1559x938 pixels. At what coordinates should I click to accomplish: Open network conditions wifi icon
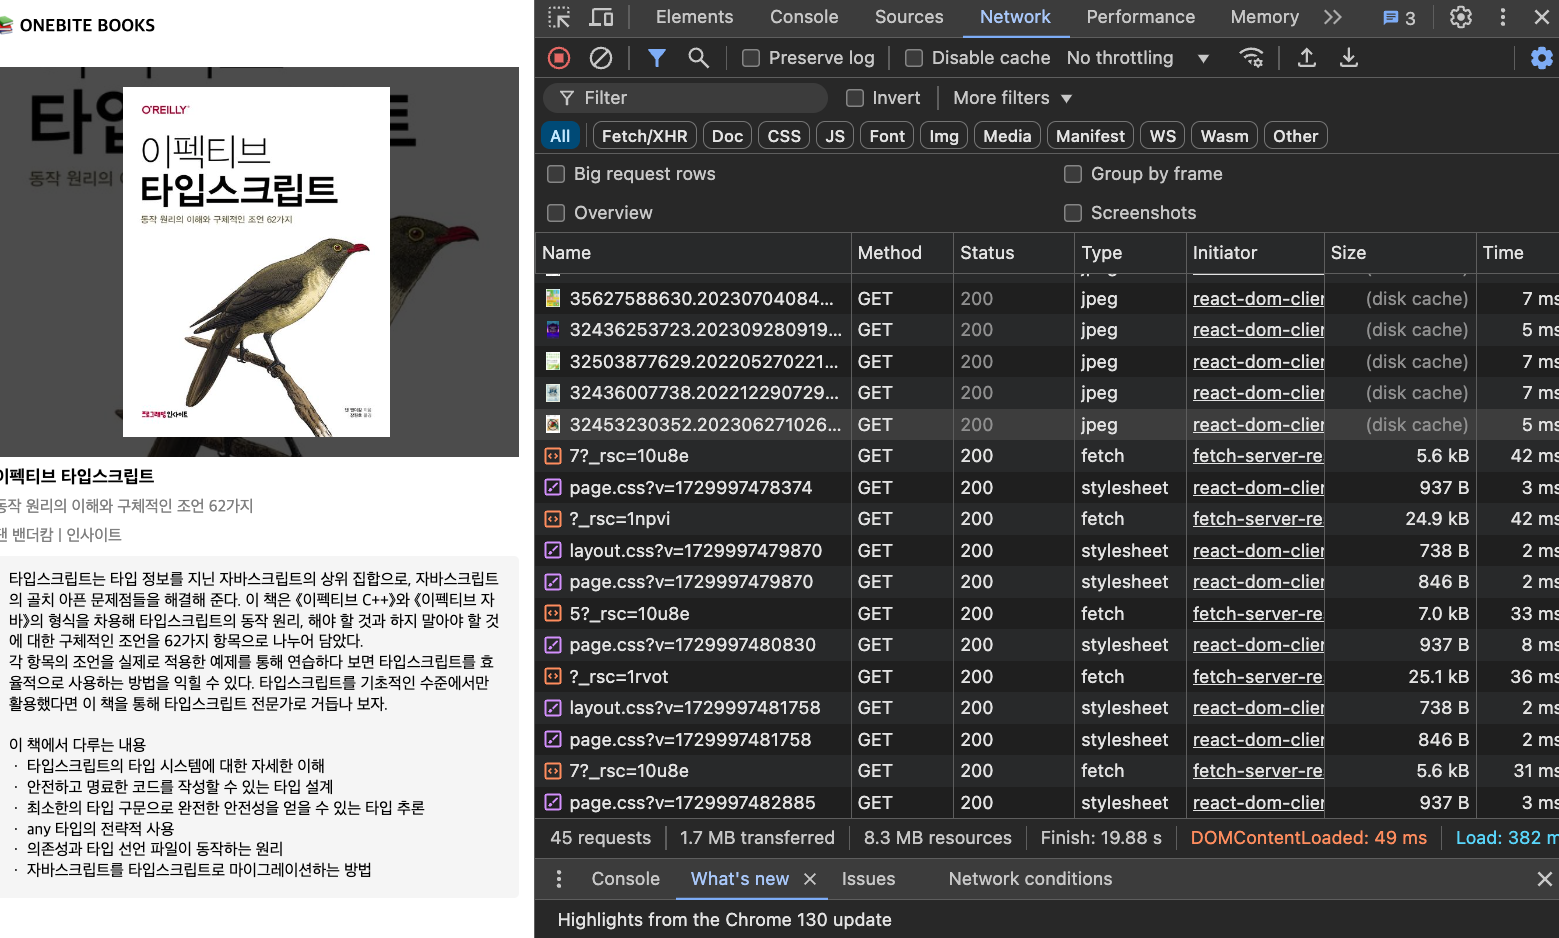point(1251,58)
